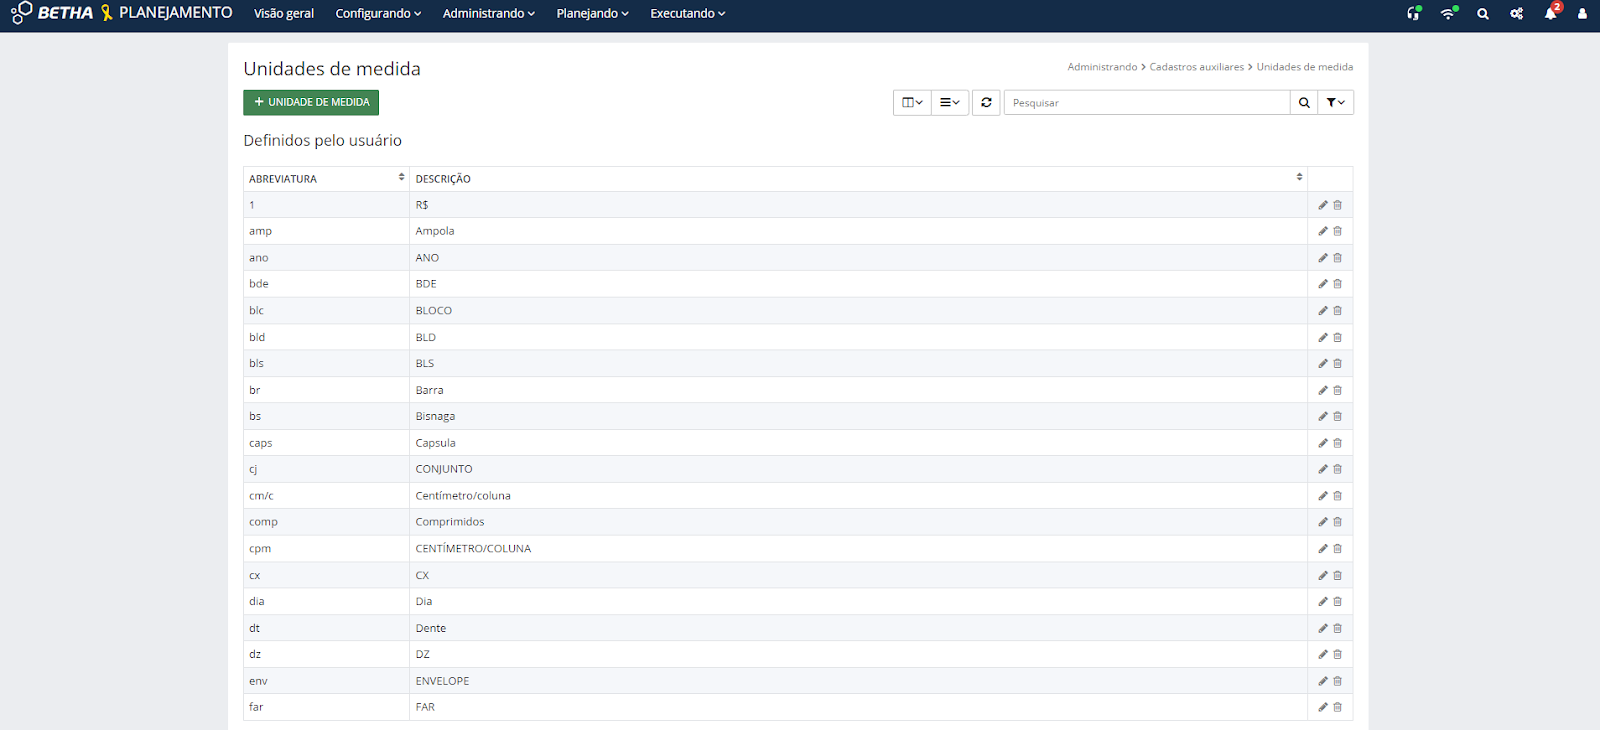This screenshot has width=1600, height=730.
Task: Delete the FAR row
Action: (1338, 707)
